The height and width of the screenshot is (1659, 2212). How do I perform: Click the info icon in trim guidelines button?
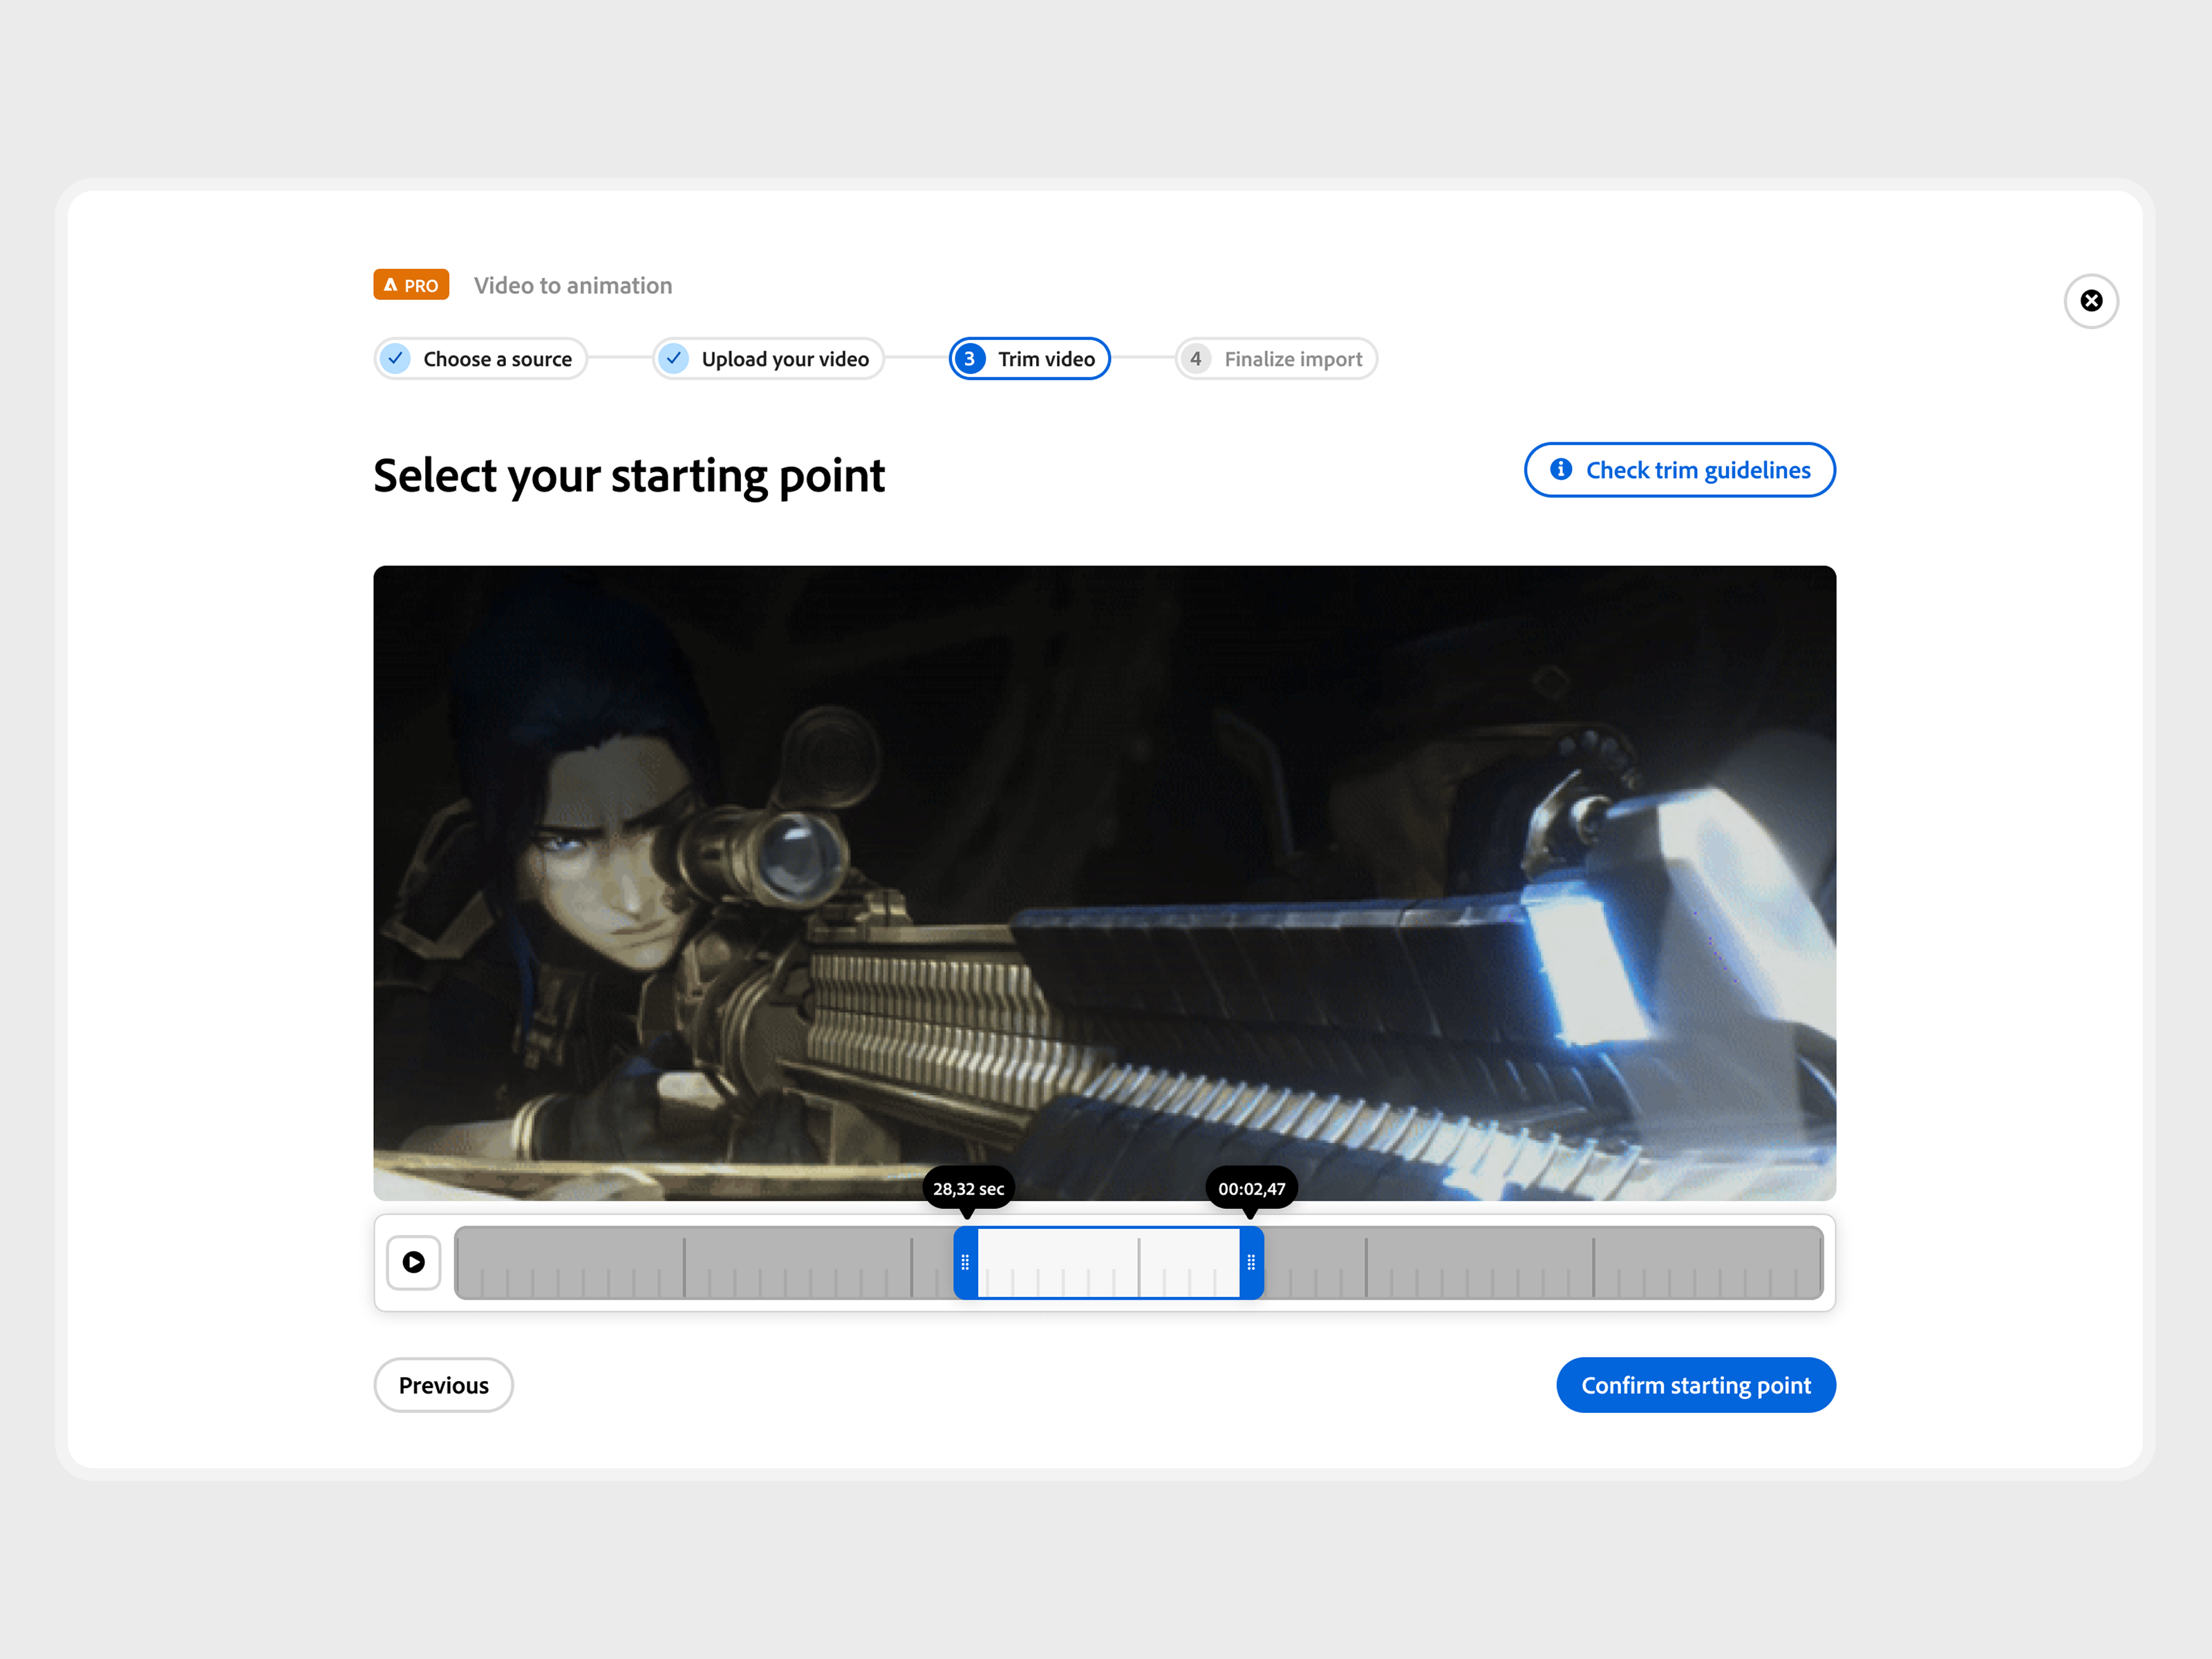point(1560,469)
